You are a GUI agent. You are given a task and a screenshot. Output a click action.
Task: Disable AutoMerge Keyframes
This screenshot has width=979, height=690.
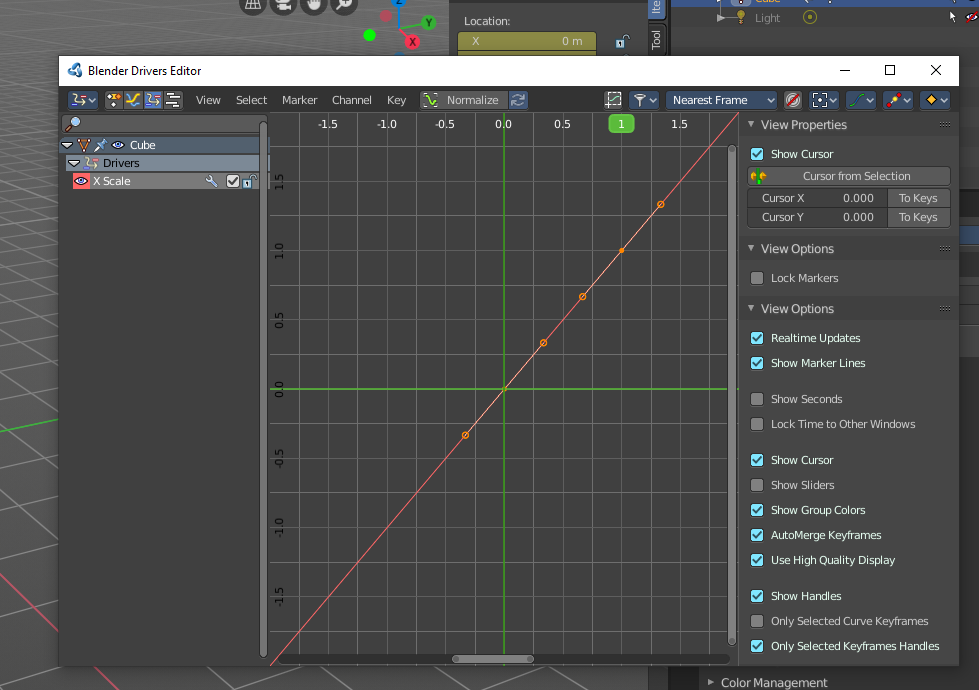tap(757, 535)
